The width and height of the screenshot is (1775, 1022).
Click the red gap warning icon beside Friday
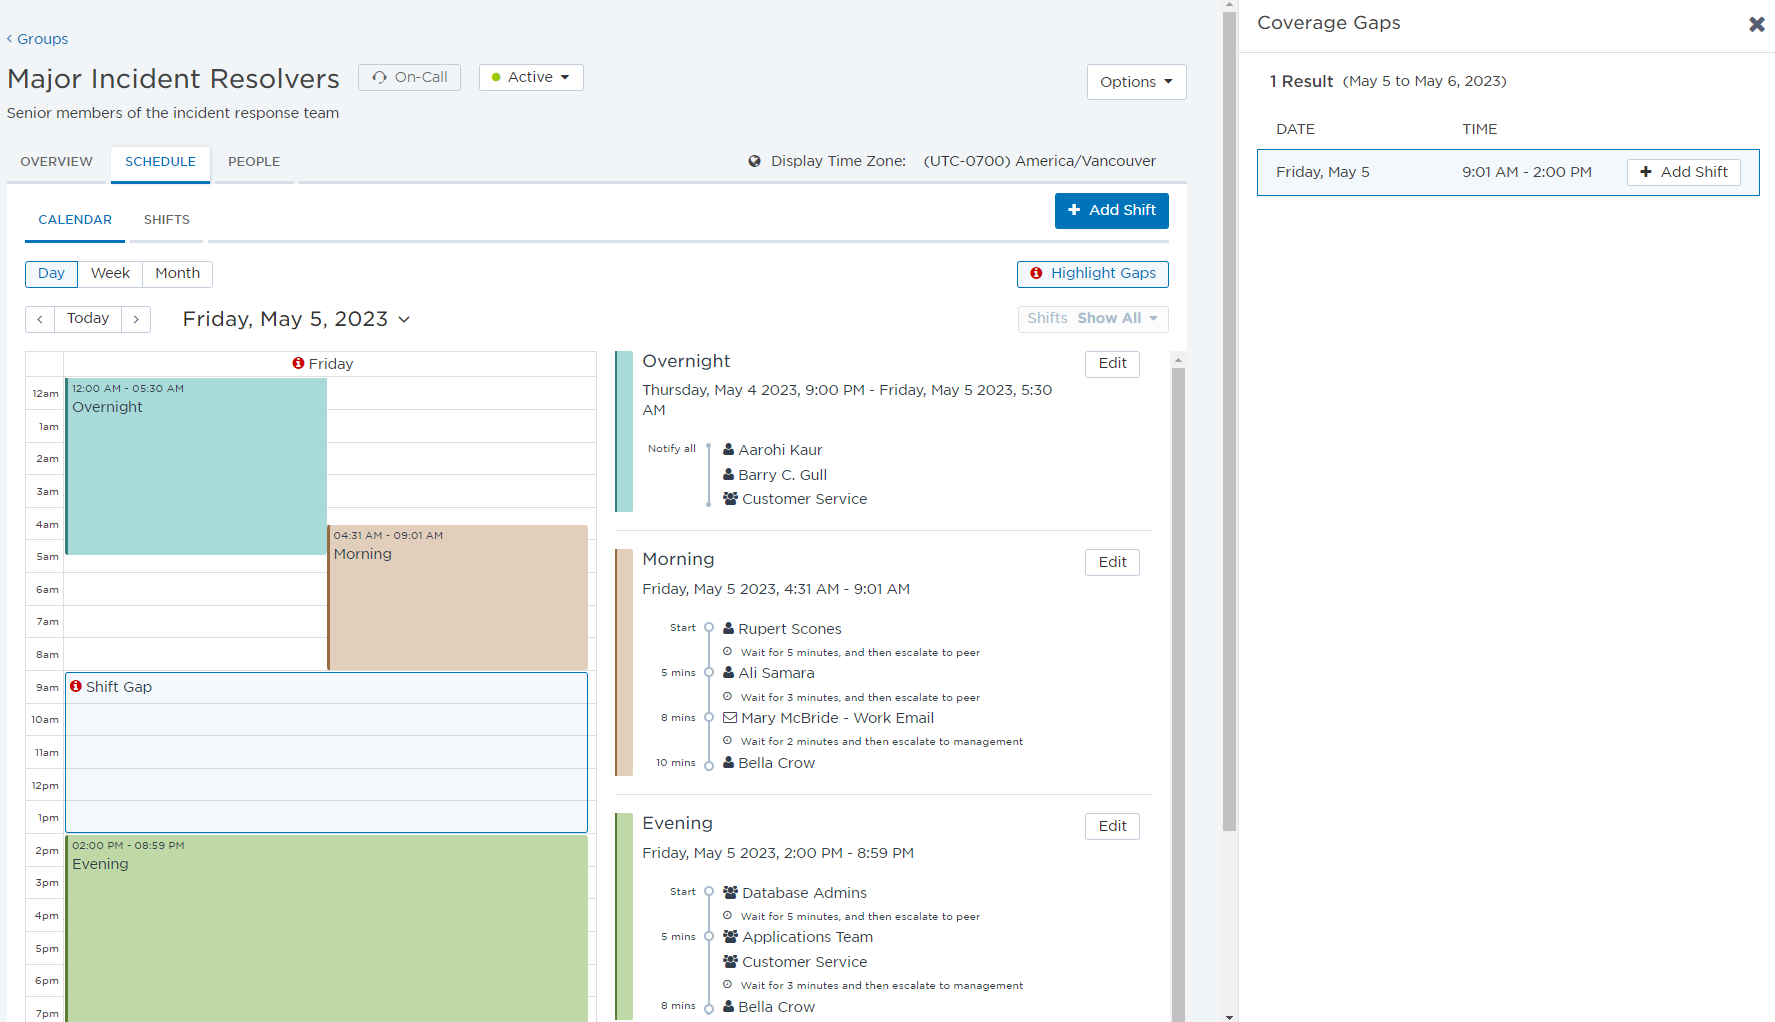pos(298,363)
